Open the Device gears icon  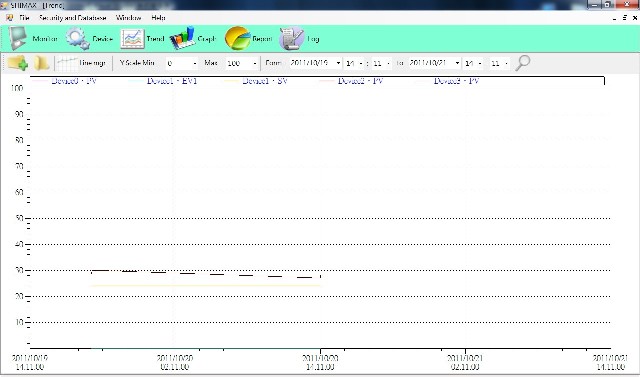[77, 38]
